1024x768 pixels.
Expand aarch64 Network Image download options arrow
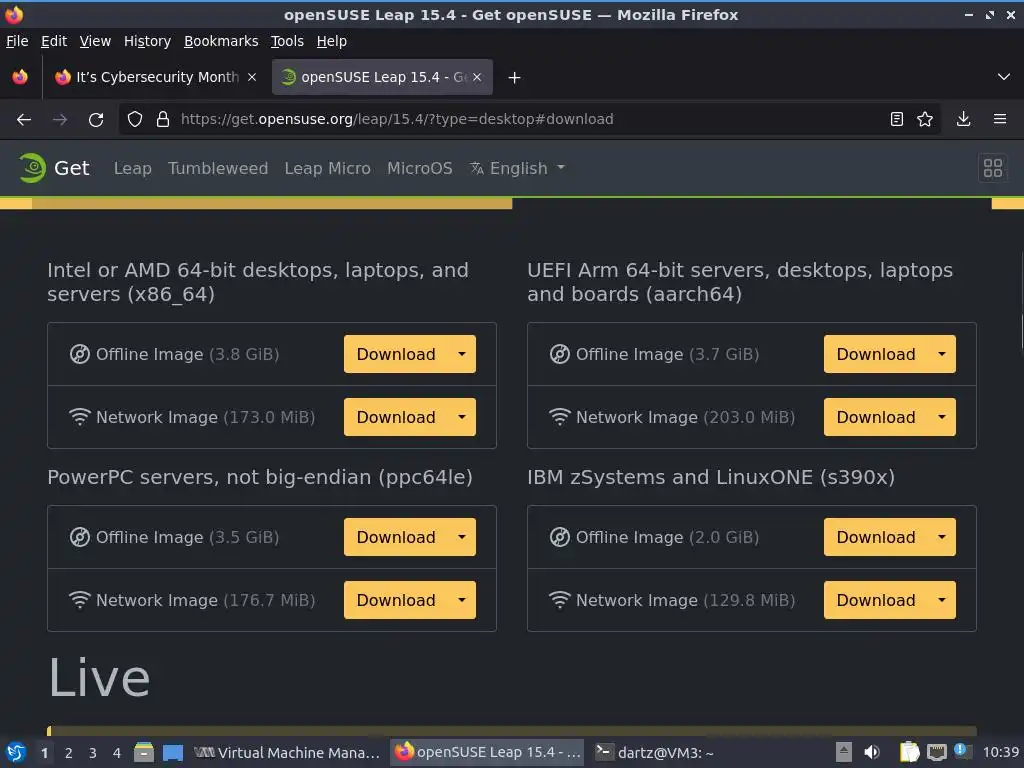point(942,417)
